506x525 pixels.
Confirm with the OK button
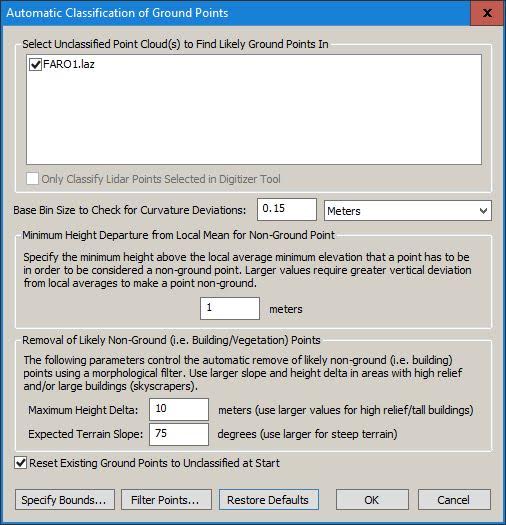point(372,500)
